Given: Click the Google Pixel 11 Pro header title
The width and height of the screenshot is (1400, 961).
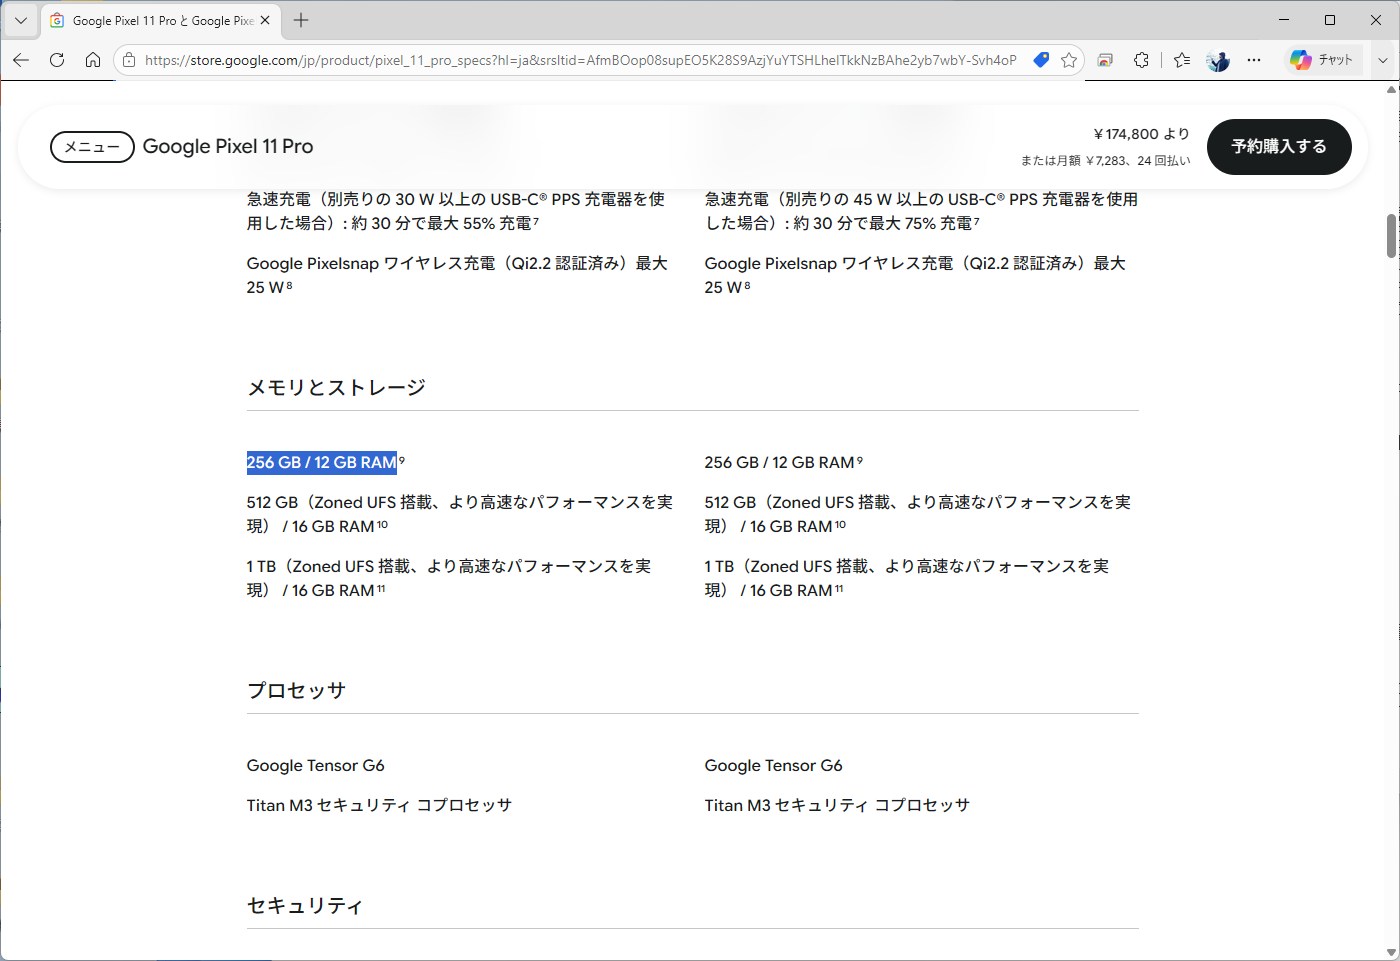Looking at the screenshot, I should (x=228, y=147).
